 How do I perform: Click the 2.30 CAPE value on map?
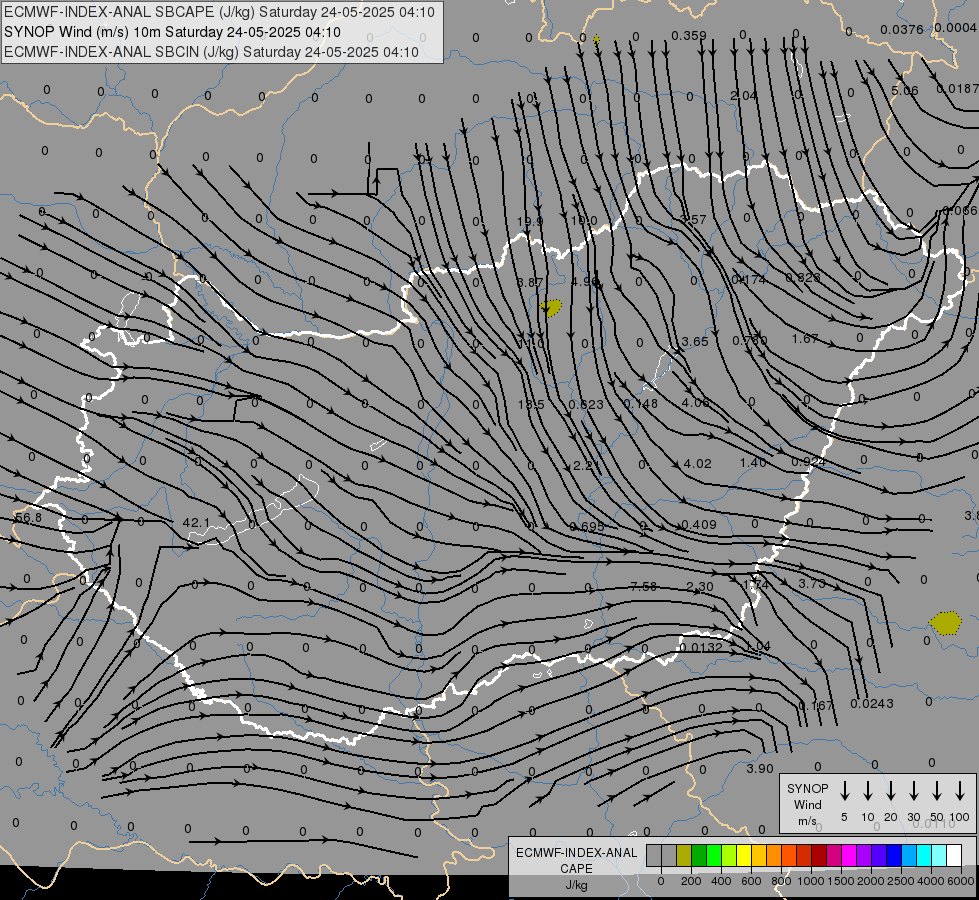pos(699,586)
